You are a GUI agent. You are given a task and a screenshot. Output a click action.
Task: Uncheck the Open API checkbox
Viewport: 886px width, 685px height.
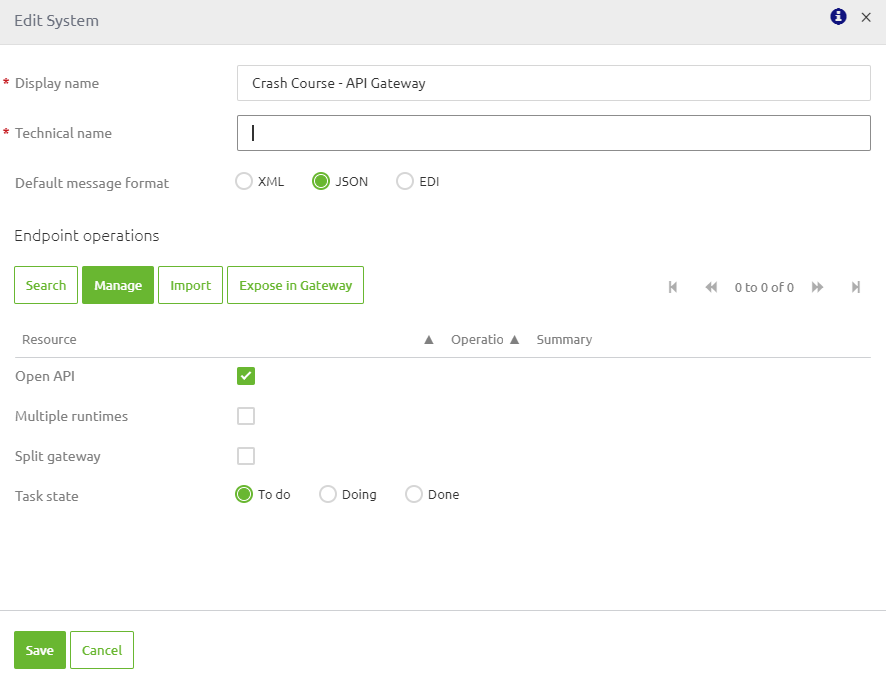pos(245,376)
